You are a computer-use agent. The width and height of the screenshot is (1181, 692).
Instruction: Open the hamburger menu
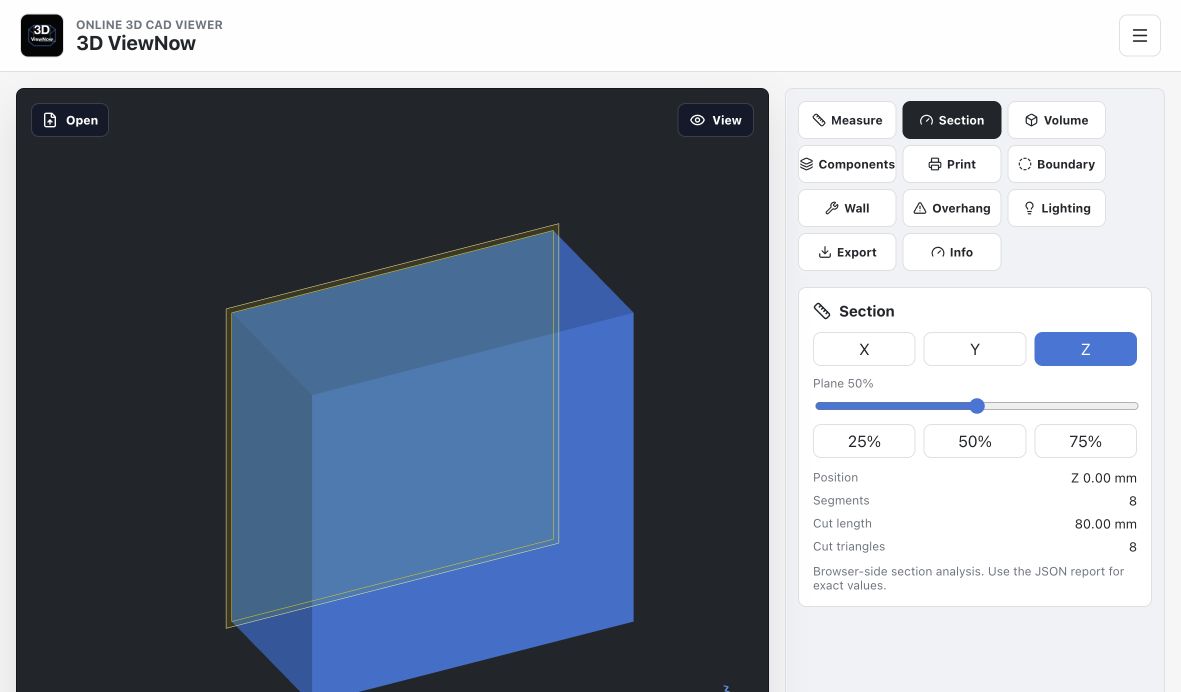pyautogui.click(x=1140, y=35)
